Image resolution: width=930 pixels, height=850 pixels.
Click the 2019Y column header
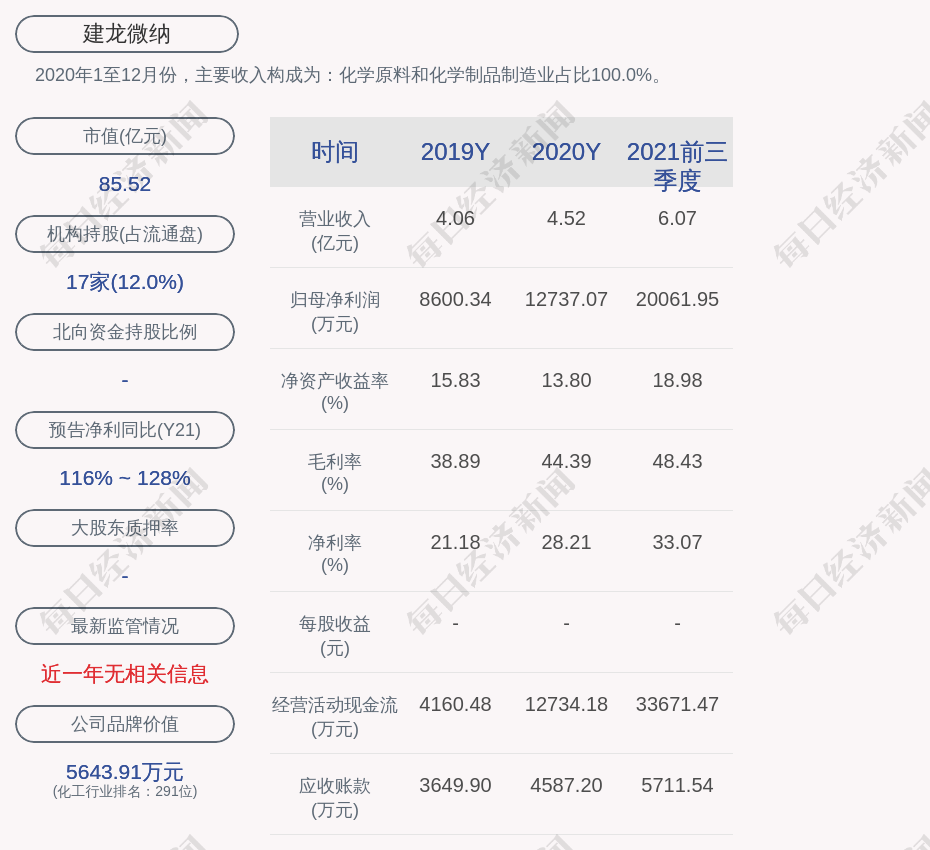[x=456, y=152]
